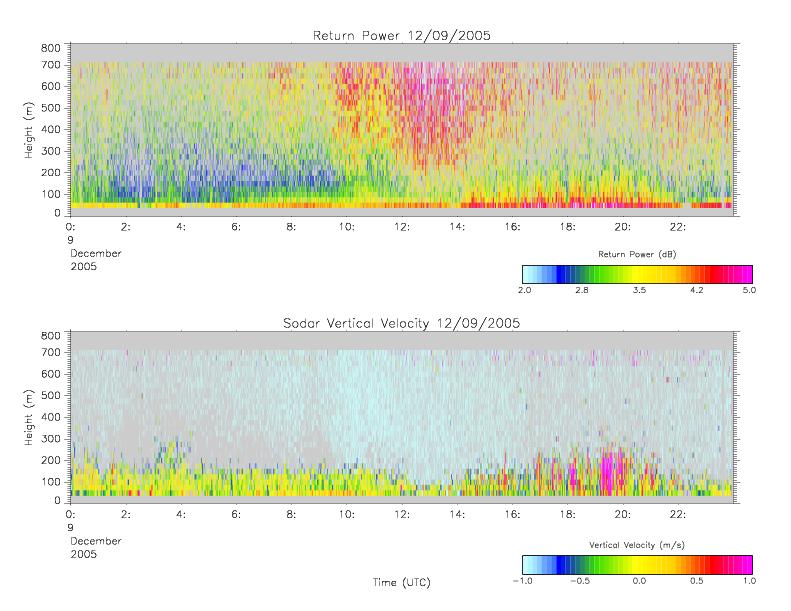Click the '6:' time tick on the bottom plot
Image resolution: width=791 pixels, height=611 pixels.
pyautogui.click(x=236, y=515)
